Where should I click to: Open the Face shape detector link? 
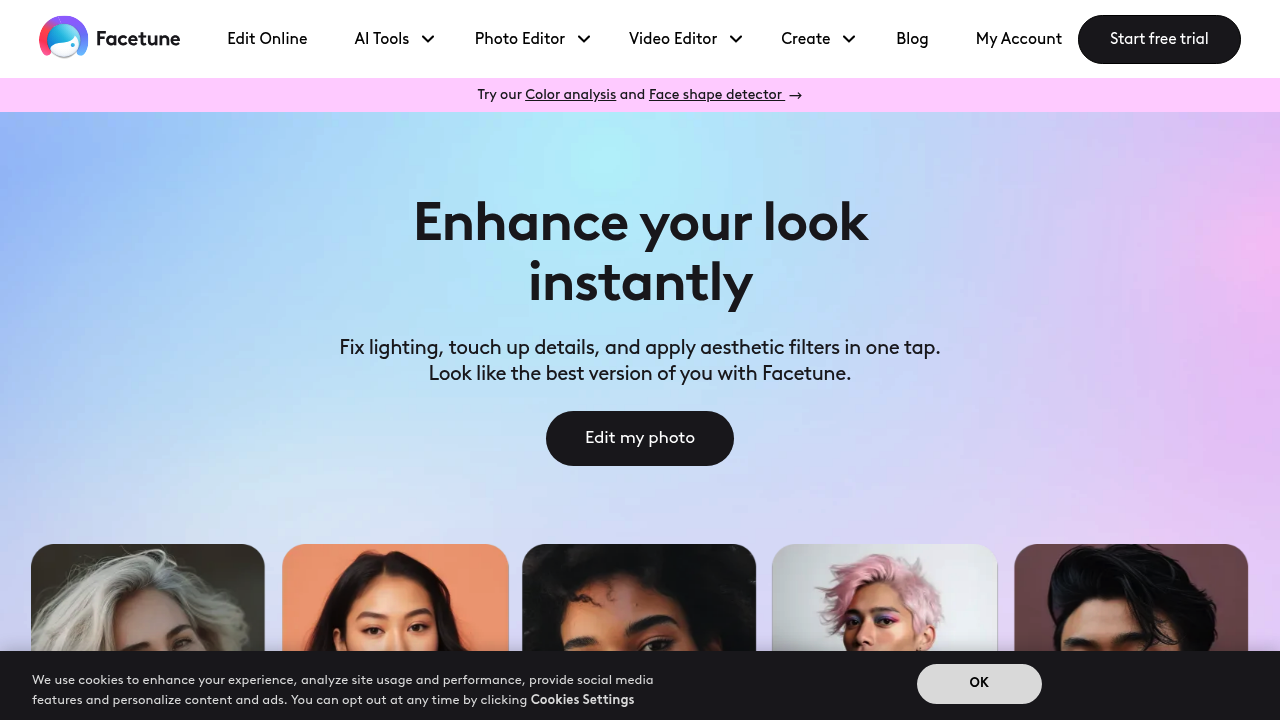pos(716,95)
